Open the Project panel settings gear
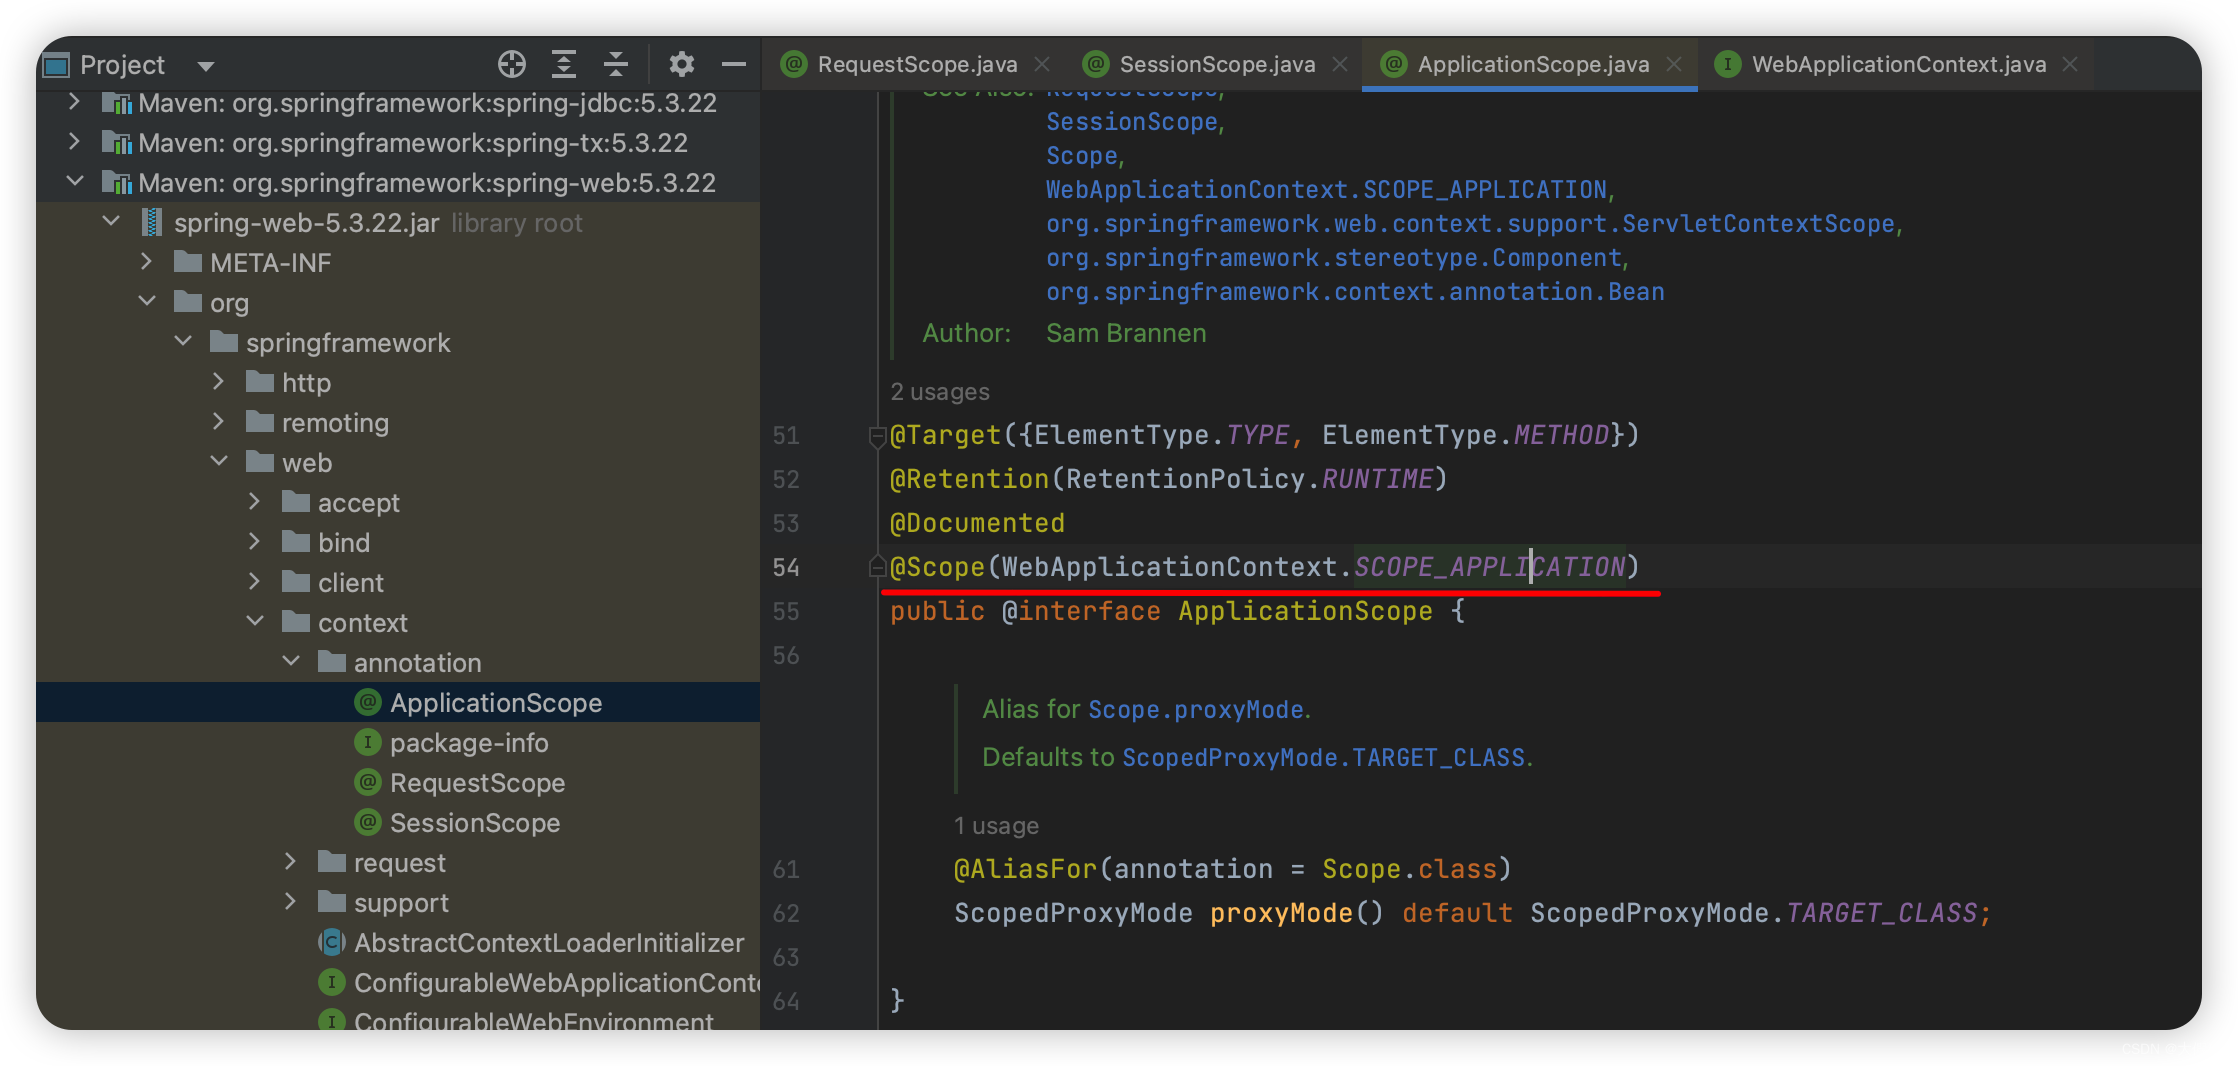Screen dimensions: 2238x1066 coord(681,65)
